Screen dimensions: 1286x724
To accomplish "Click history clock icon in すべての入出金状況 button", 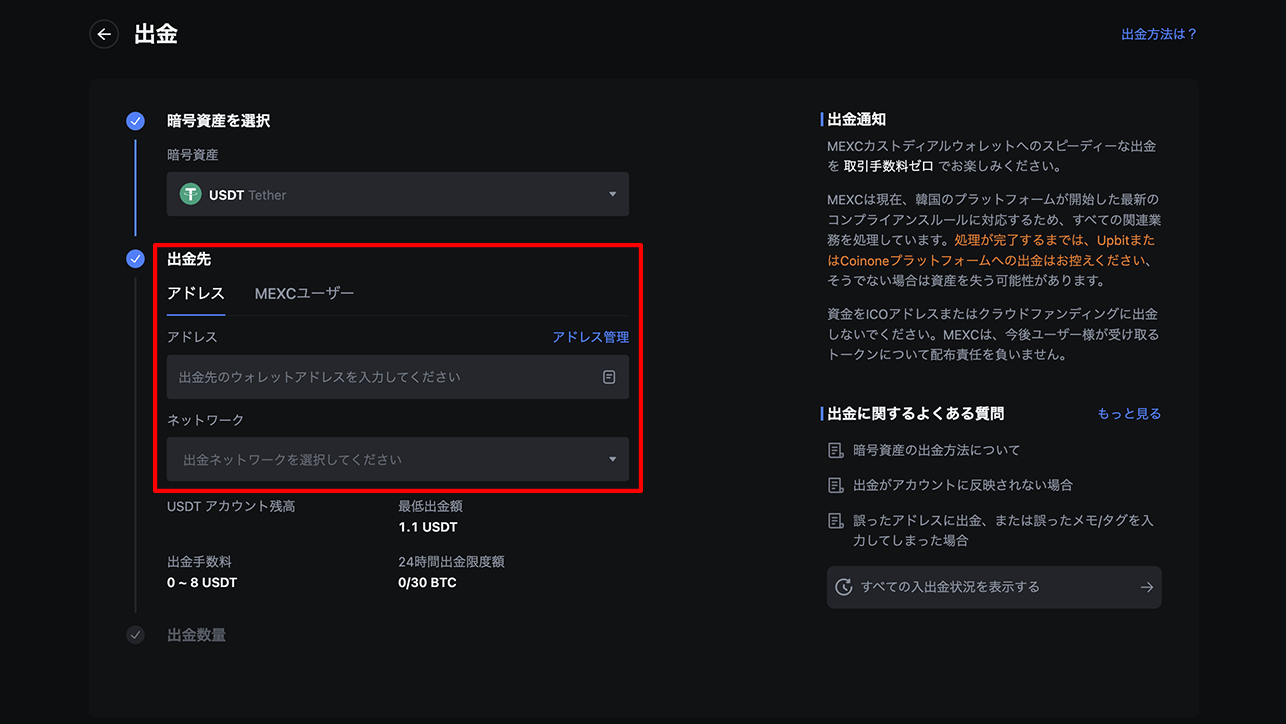I will click(x=844, y=587).
